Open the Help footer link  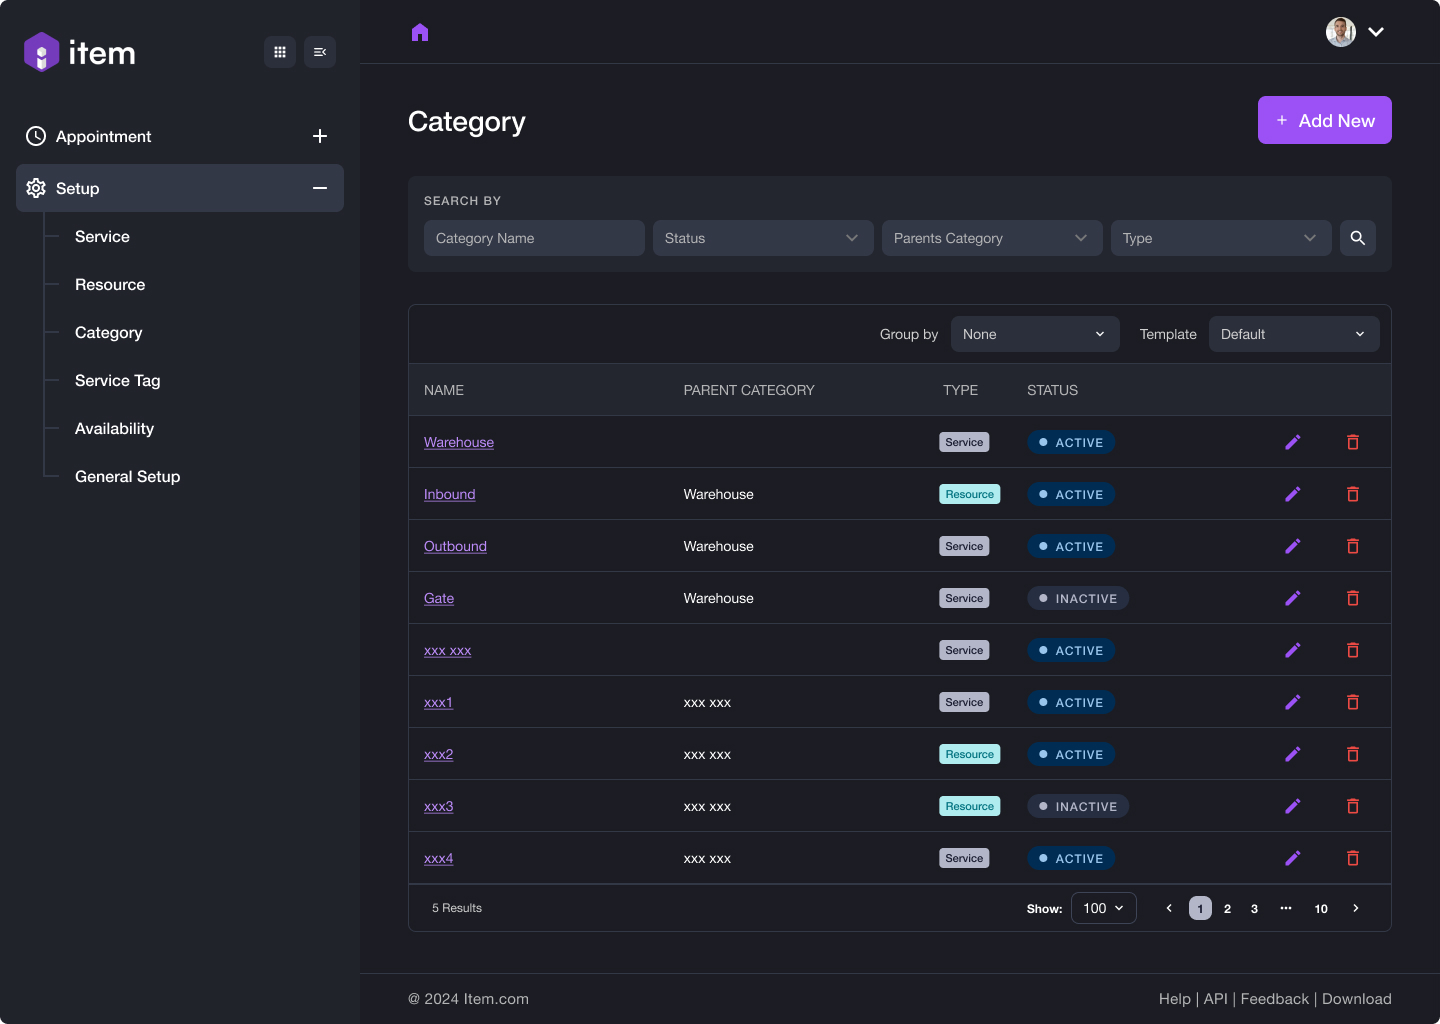tap(1175, 999)
